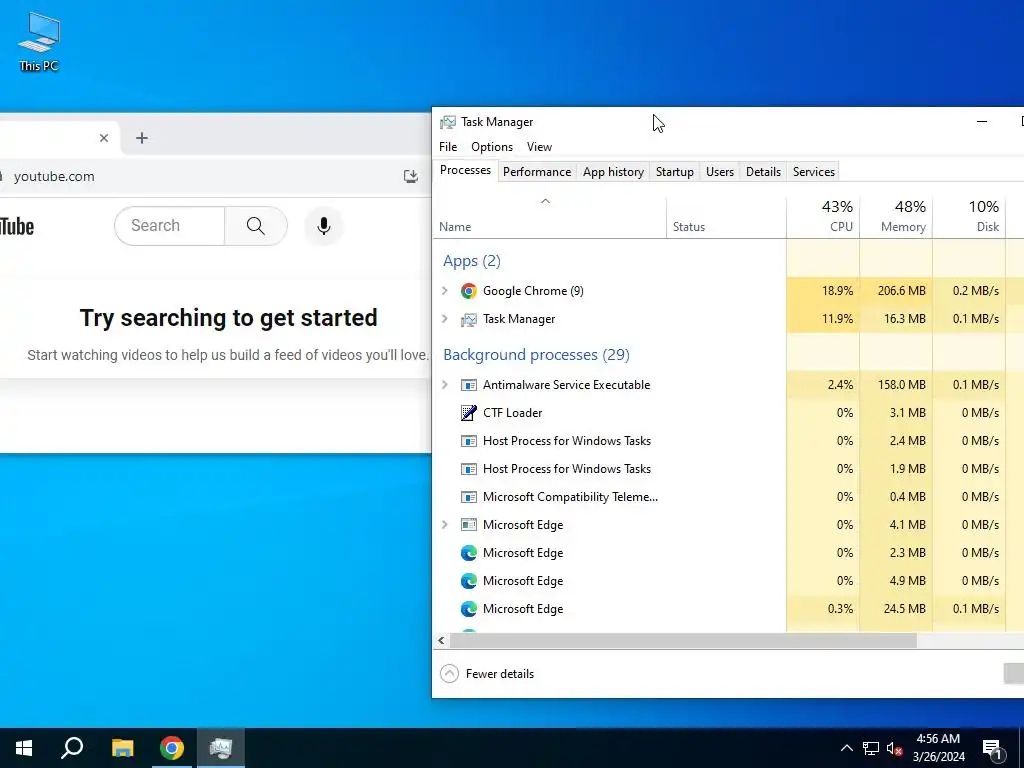
Task: Open the Options menu in Task Manager
Action: (x=492, y=147)
